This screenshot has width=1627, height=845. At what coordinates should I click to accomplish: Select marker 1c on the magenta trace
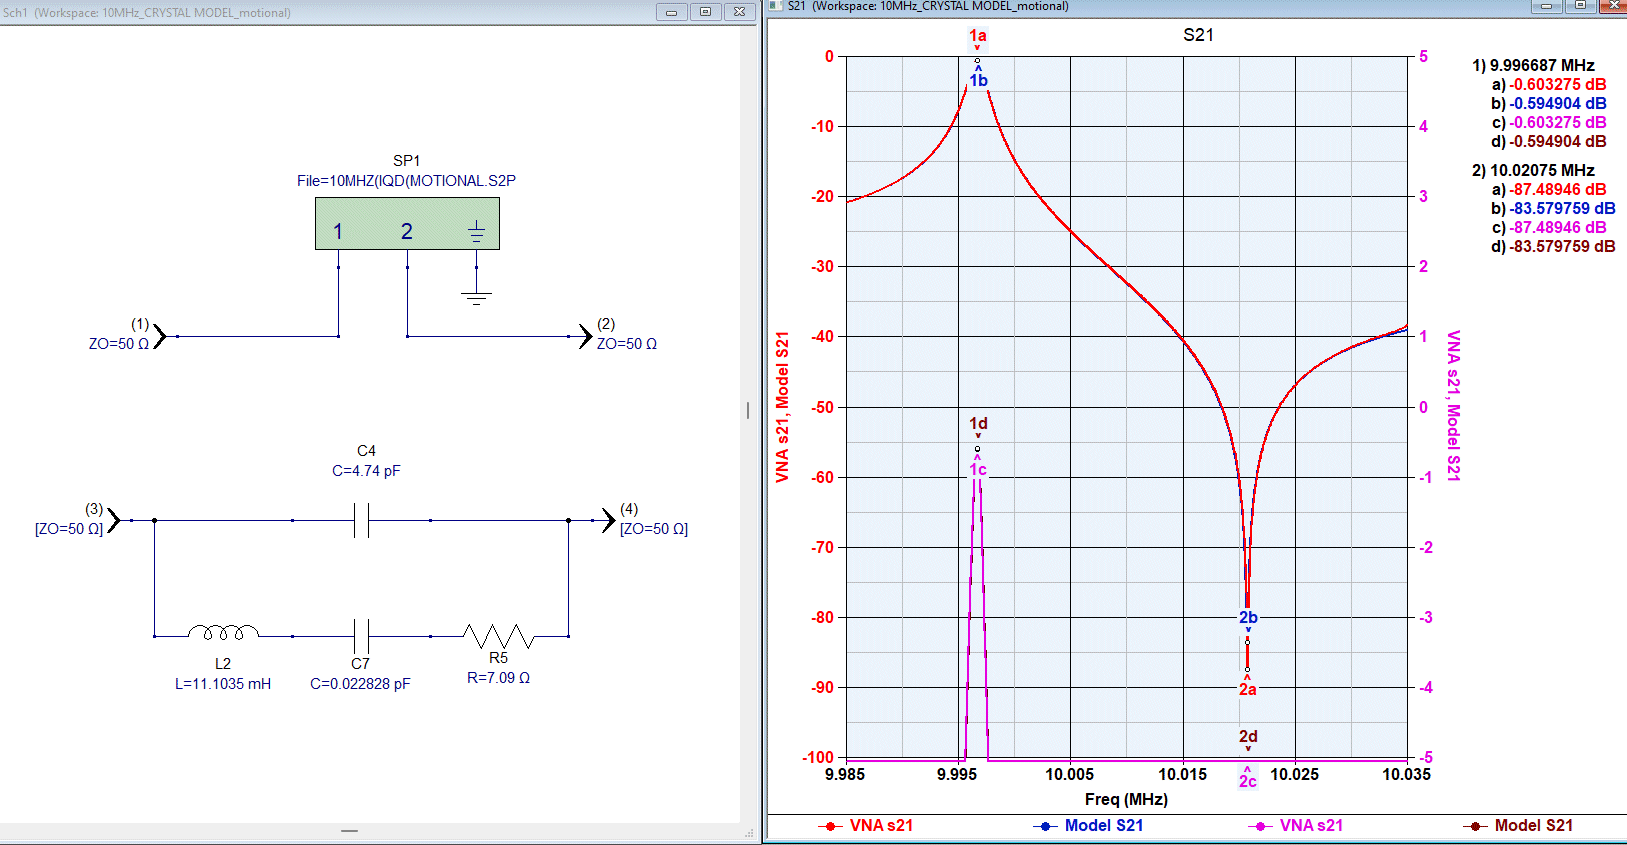978,469
